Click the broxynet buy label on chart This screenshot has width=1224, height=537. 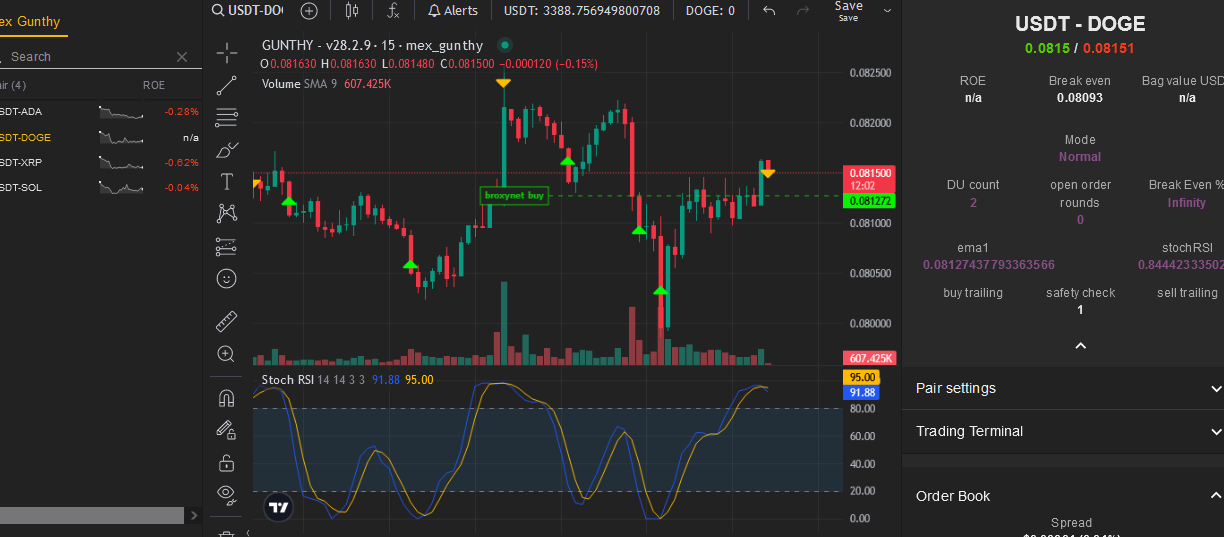click(x=515, y=196)
